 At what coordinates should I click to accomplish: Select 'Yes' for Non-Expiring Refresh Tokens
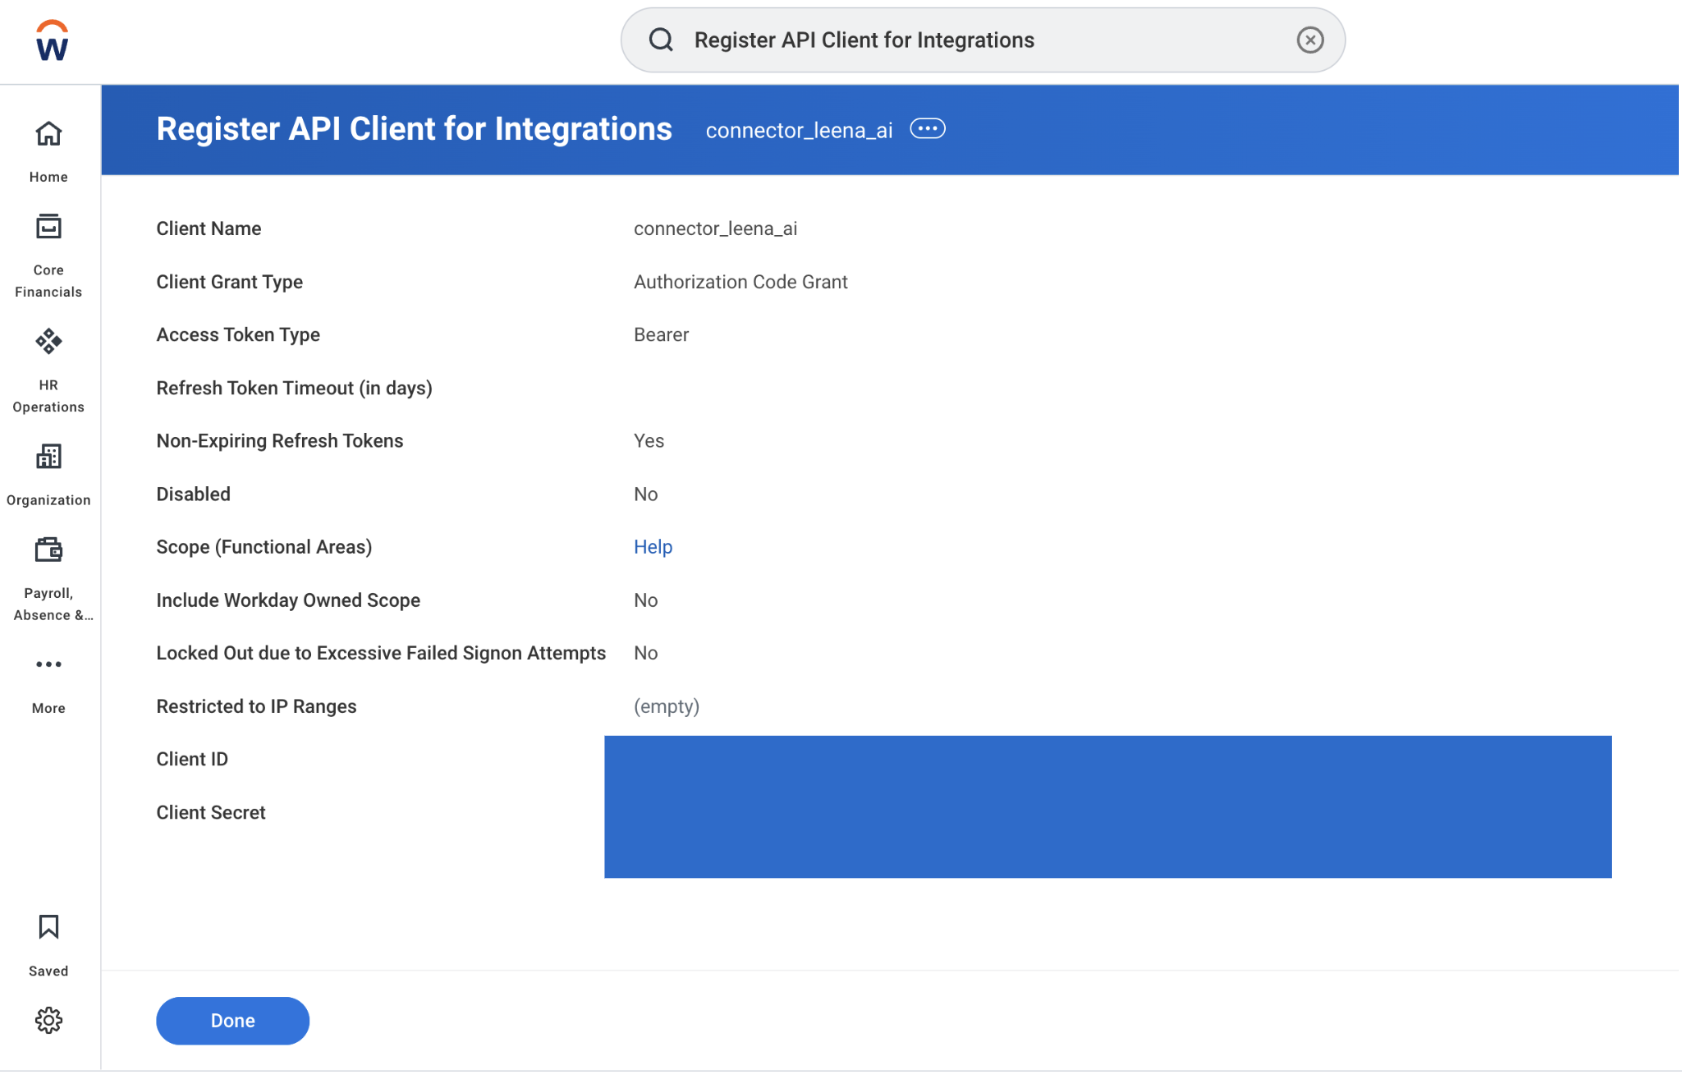pos(649,441)
